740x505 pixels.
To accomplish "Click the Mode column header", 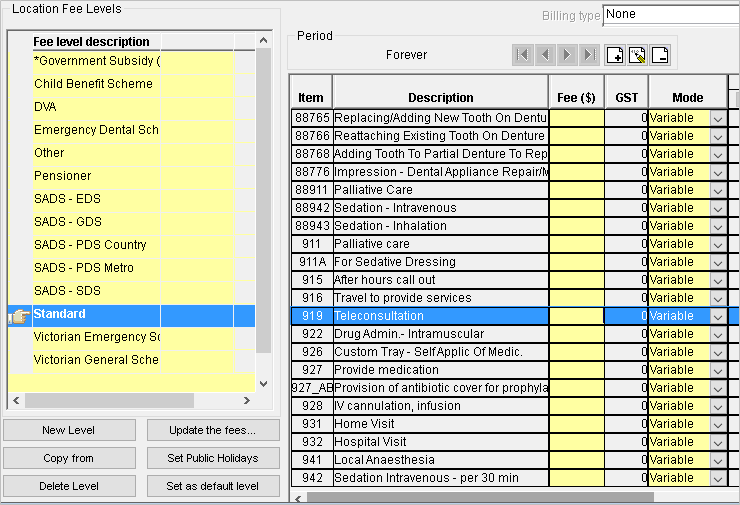I will [x=688, y=92].
